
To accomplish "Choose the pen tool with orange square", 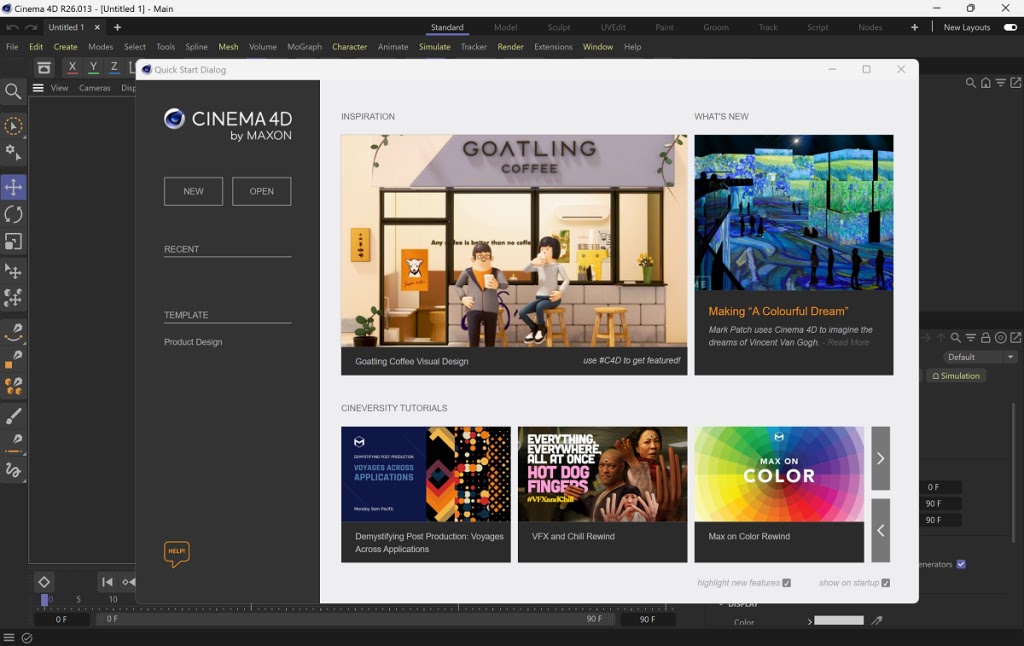I will click(x=13, y=359).
